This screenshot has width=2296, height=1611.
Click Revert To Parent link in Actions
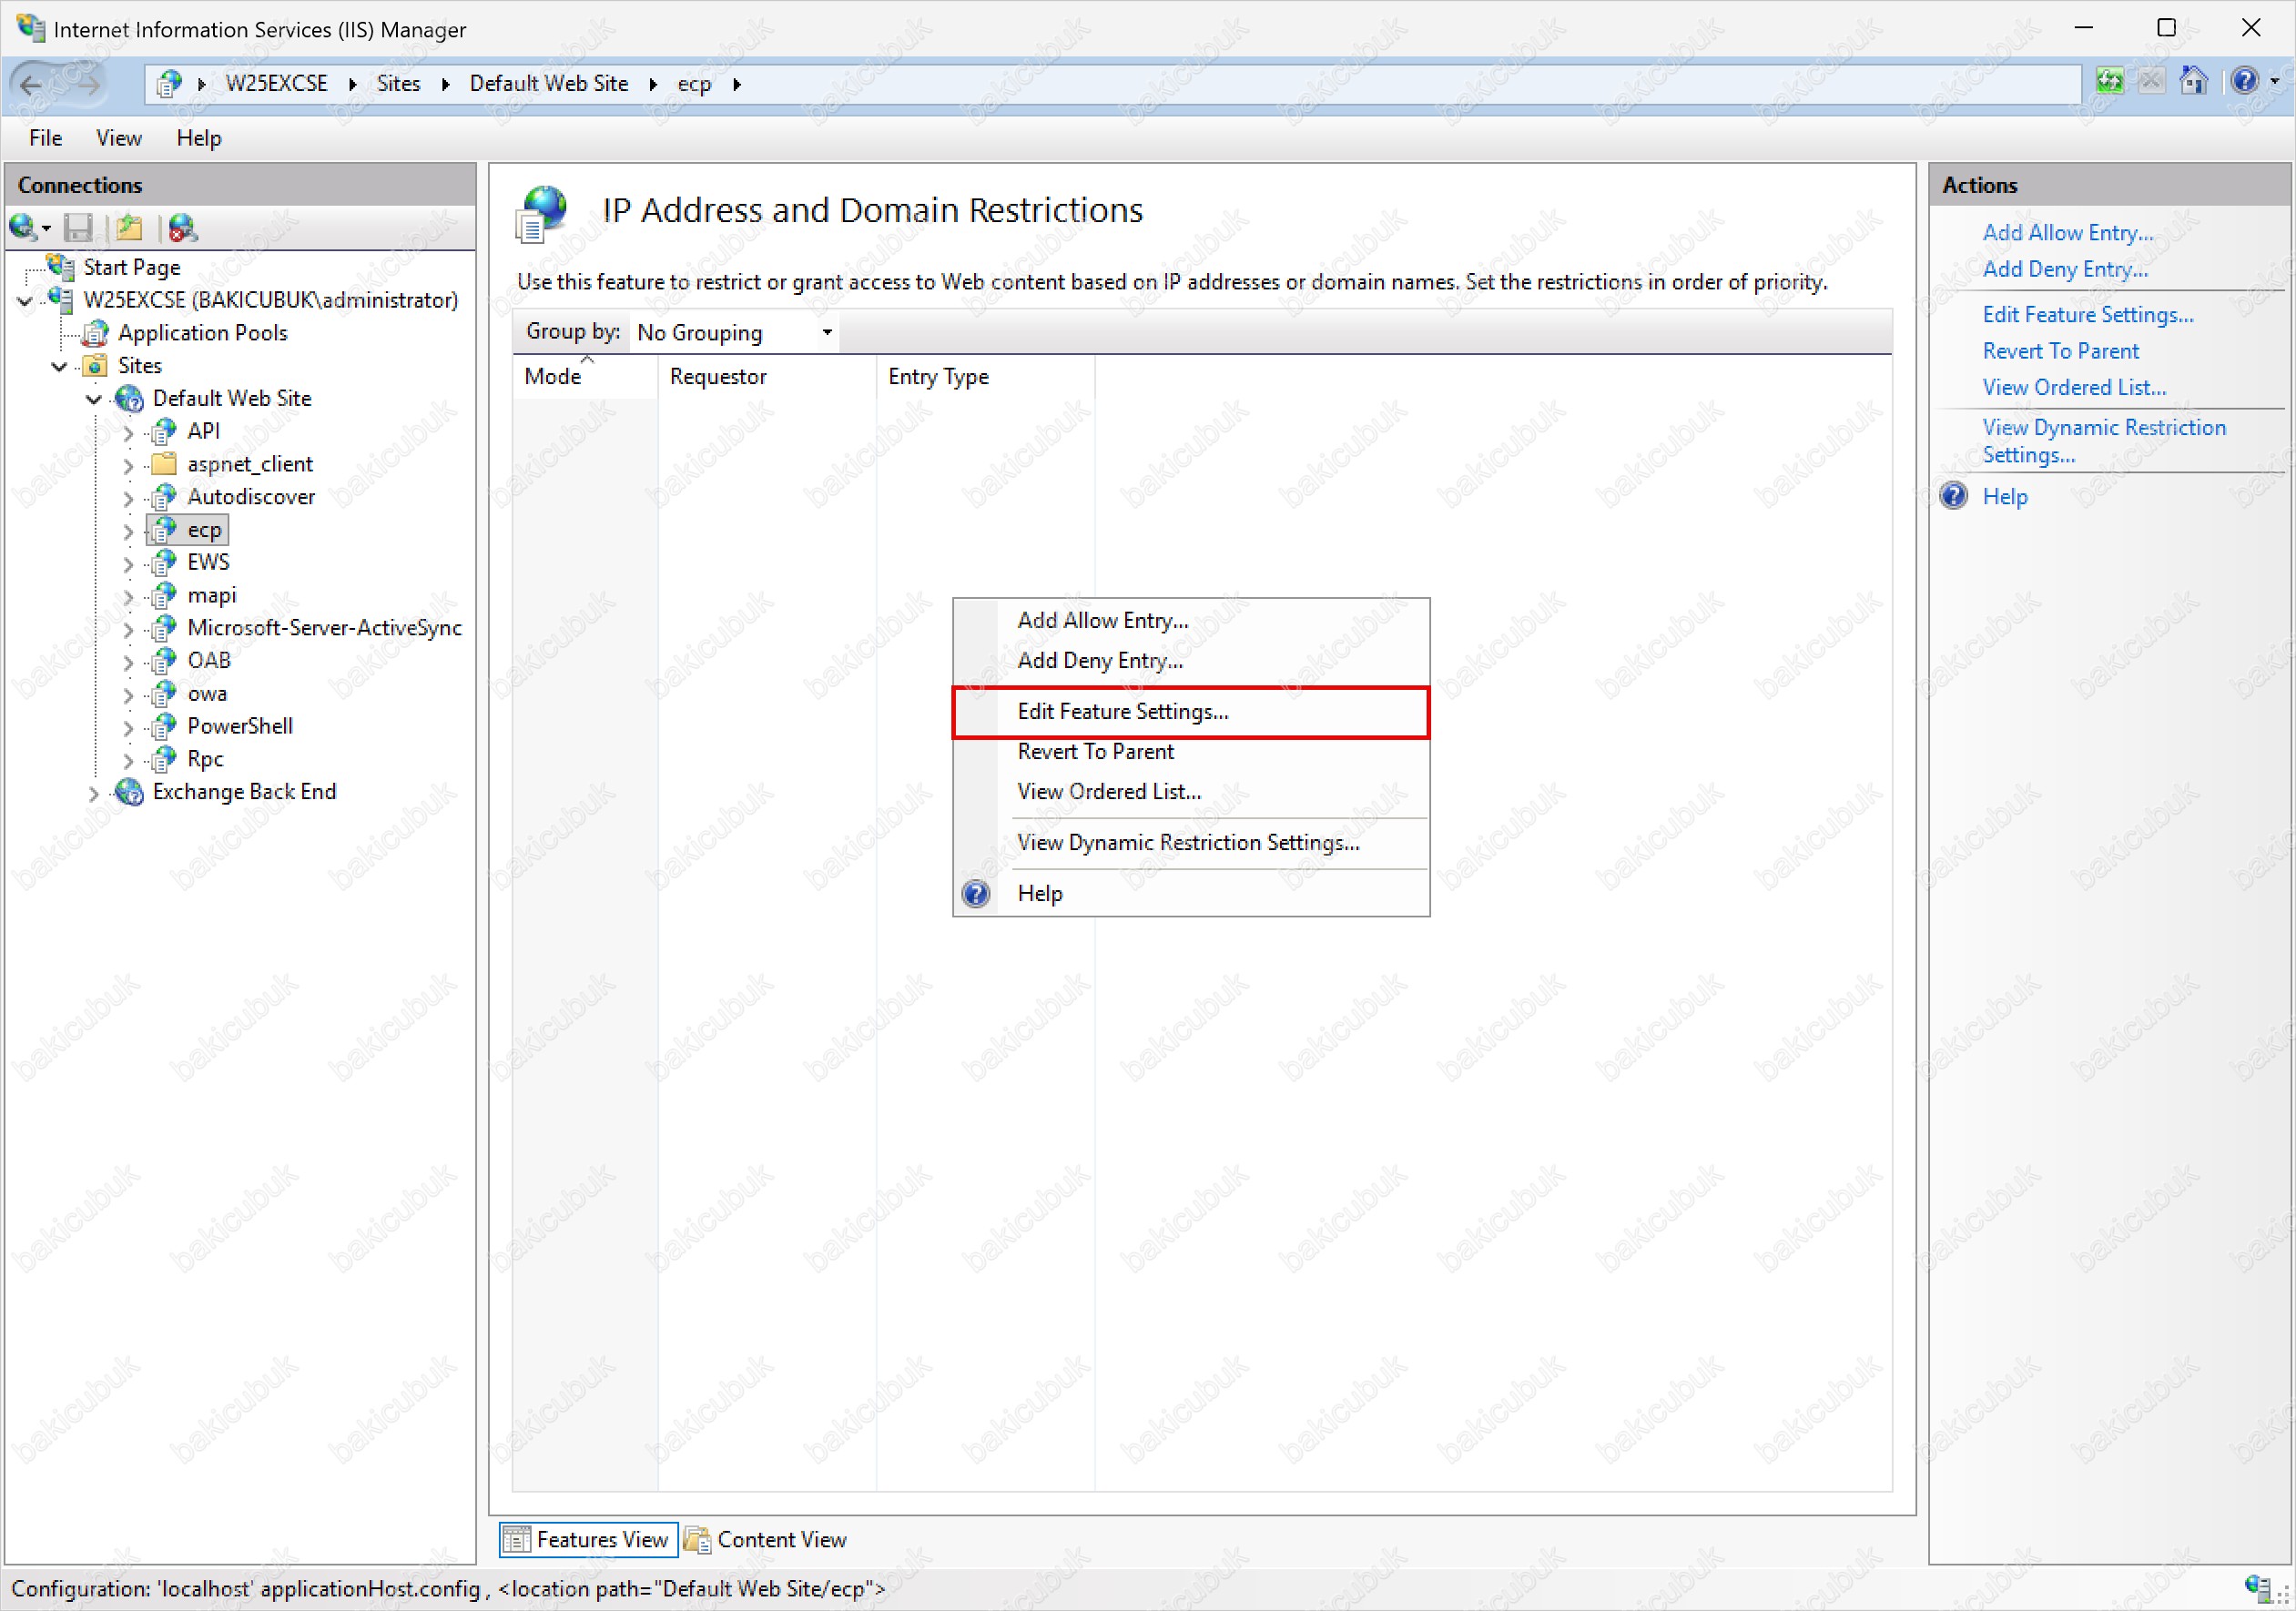[x=2060, y=351]
